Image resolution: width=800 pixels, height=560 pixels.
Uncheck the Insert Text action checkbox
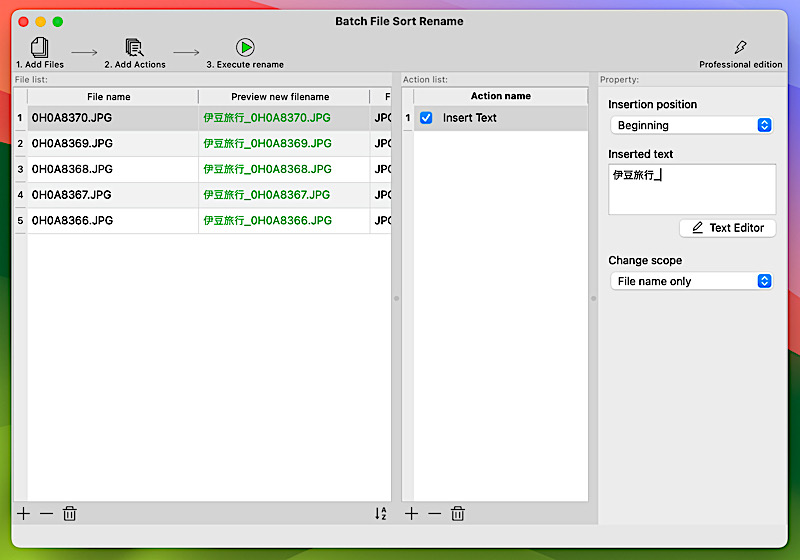click(x=426, y=118)
